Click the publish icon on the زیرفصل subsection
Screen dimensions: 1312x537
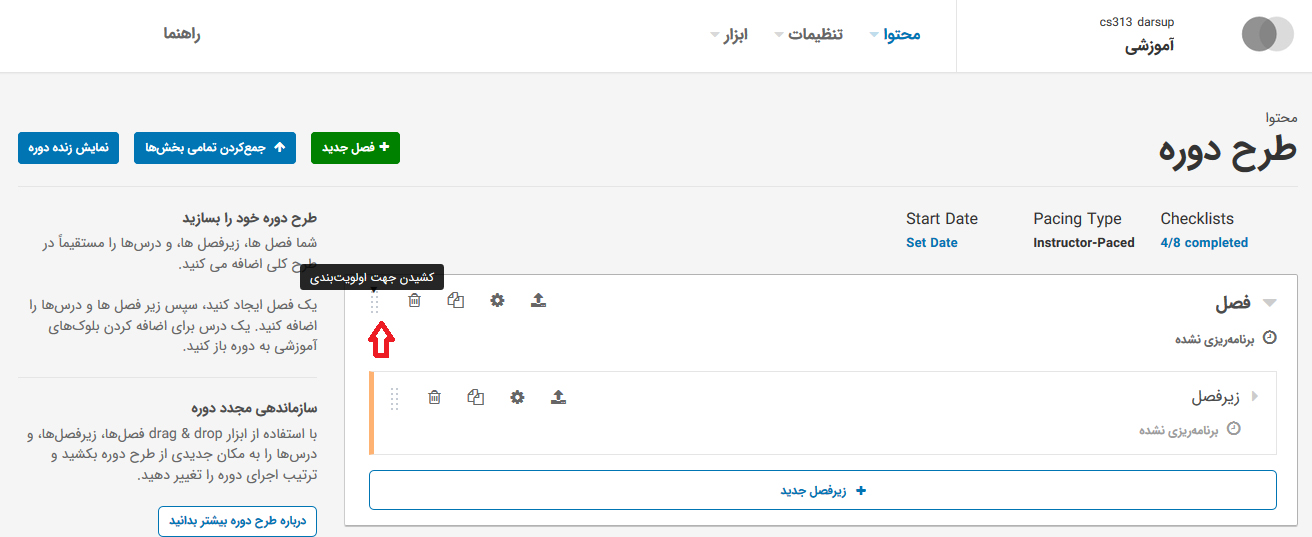[559, 397]
